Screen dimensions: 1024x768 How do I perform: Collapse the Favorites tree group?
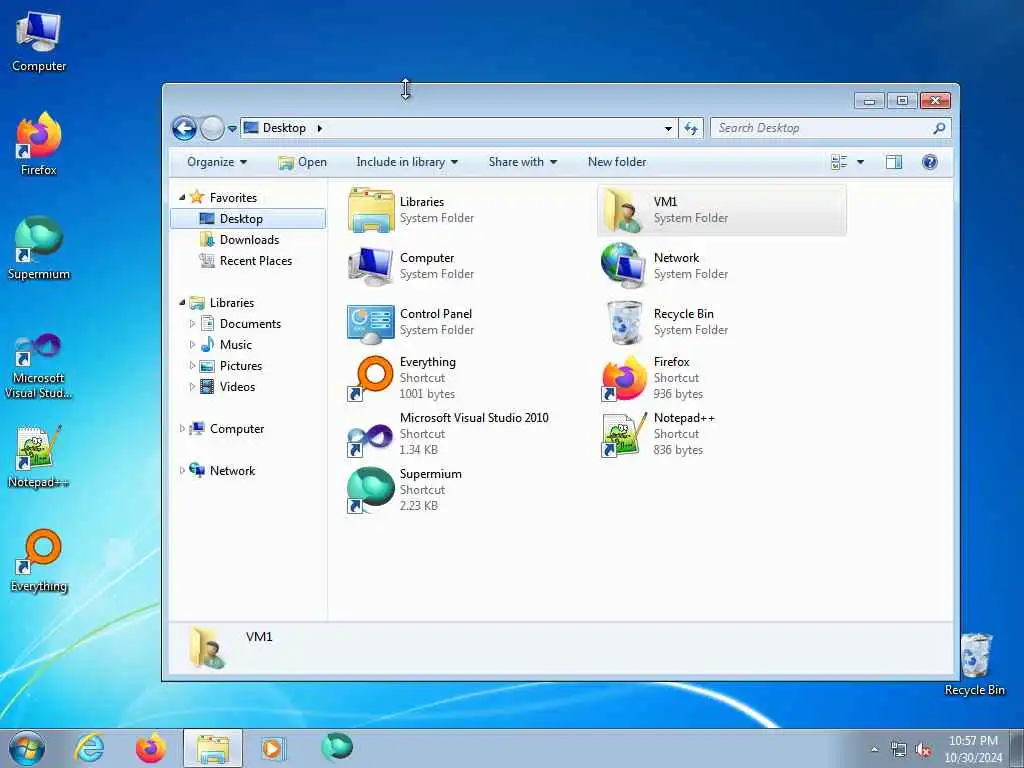pos(182,197)
